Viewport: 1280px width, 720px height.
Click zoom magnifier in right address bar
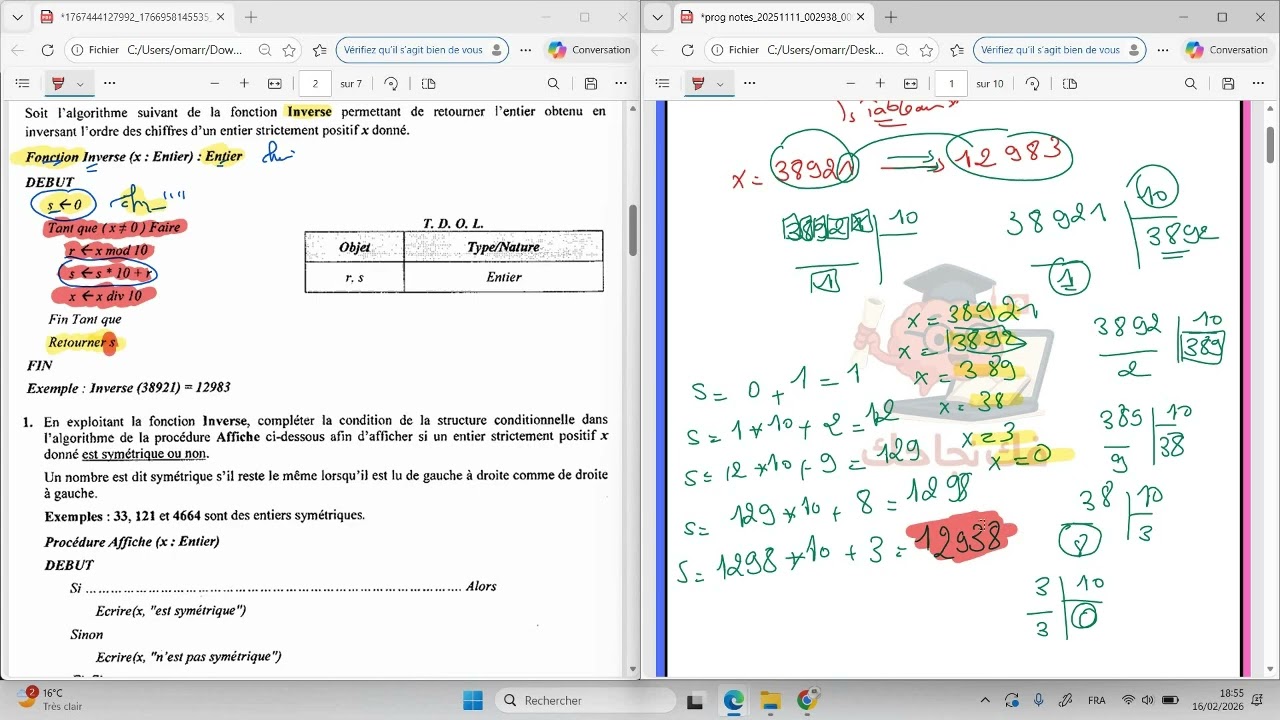[x=902, y=50]
